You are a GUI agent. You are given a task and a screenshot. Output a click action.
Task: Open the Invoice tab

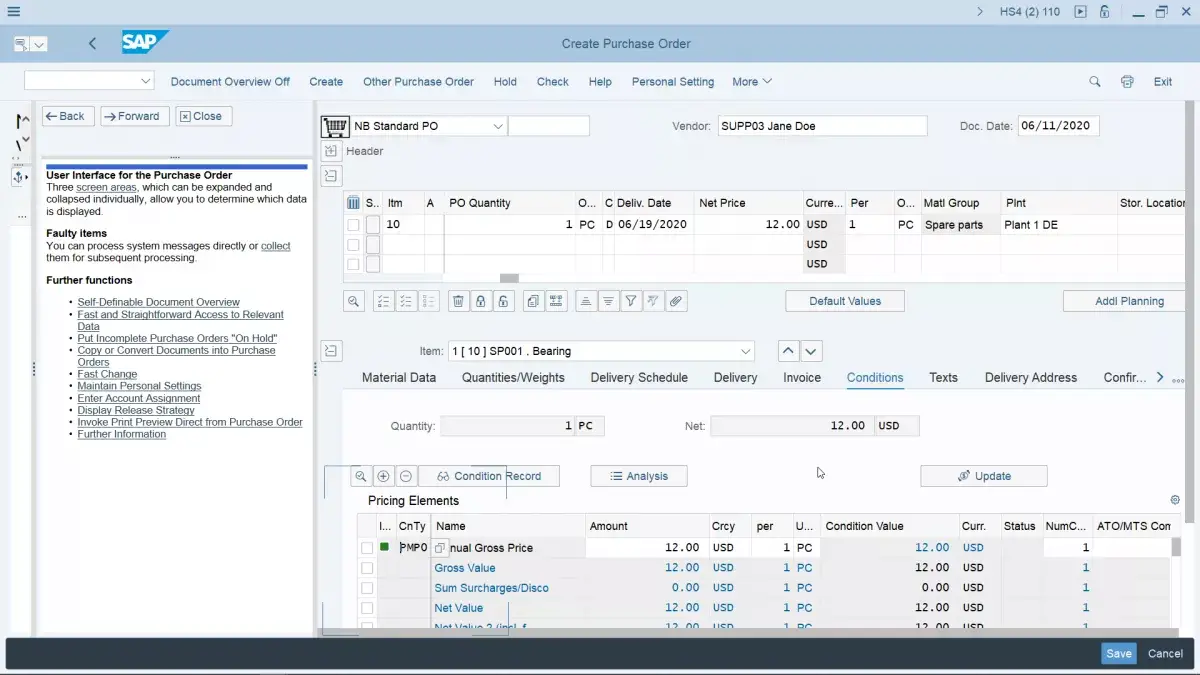point(802,378)
